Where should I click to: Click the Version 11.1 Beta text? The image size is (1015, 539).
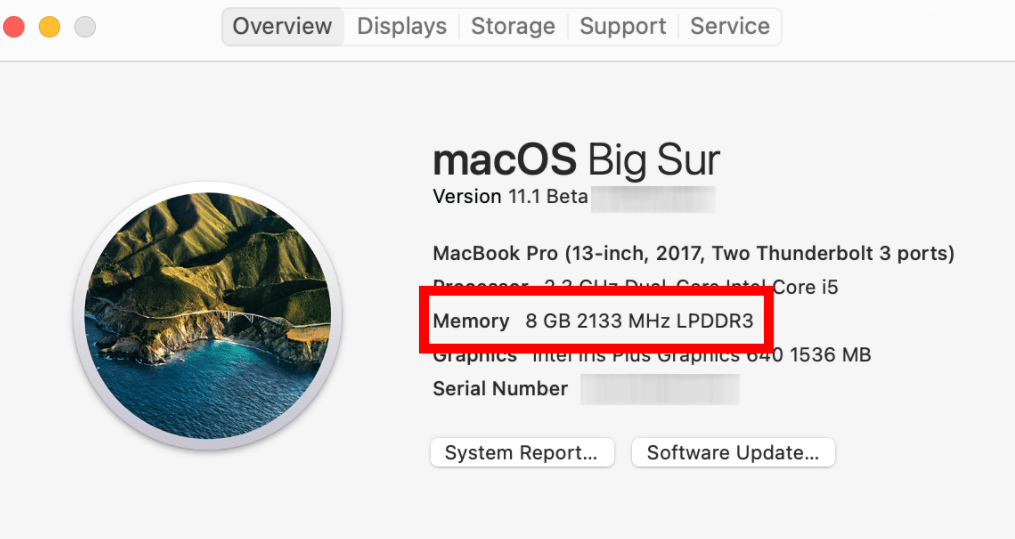pyautogui.click(x=510, y=197)
